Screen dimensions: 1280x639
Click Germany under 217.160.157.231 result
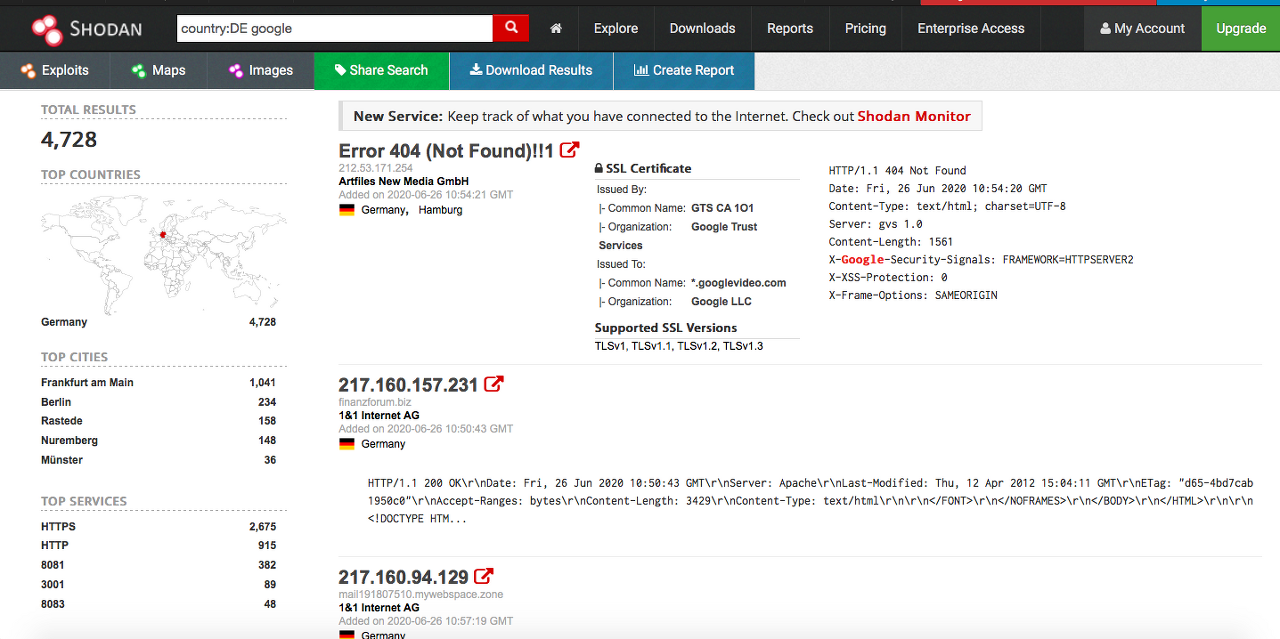point(383,444)
